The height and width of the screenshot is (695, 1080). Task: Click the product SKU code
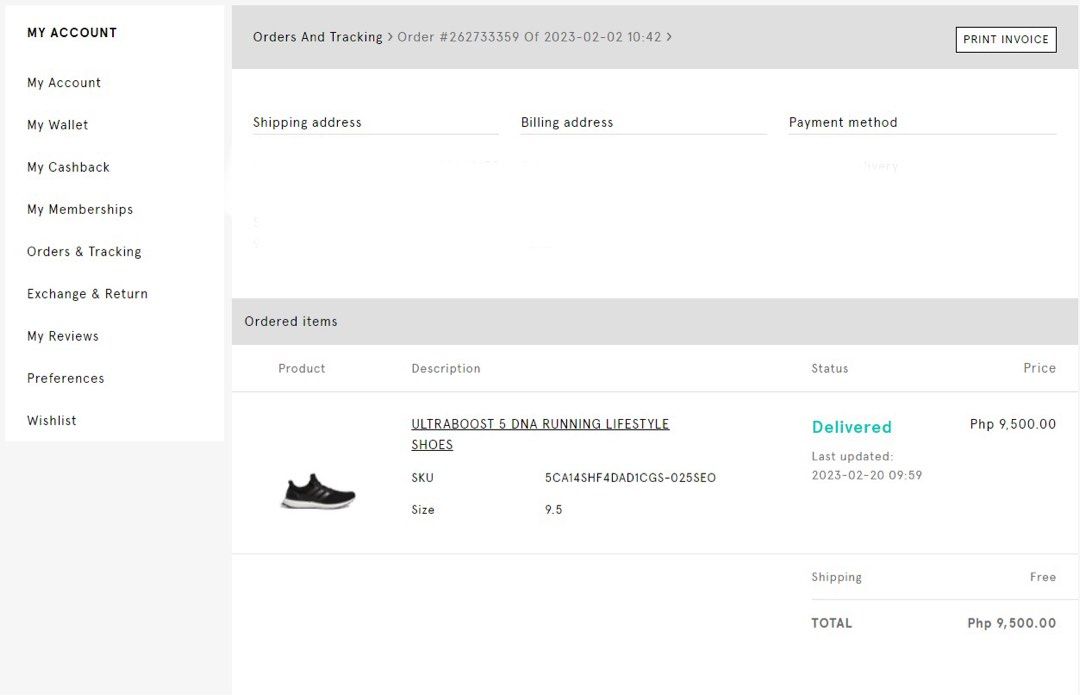pos(630,478)
